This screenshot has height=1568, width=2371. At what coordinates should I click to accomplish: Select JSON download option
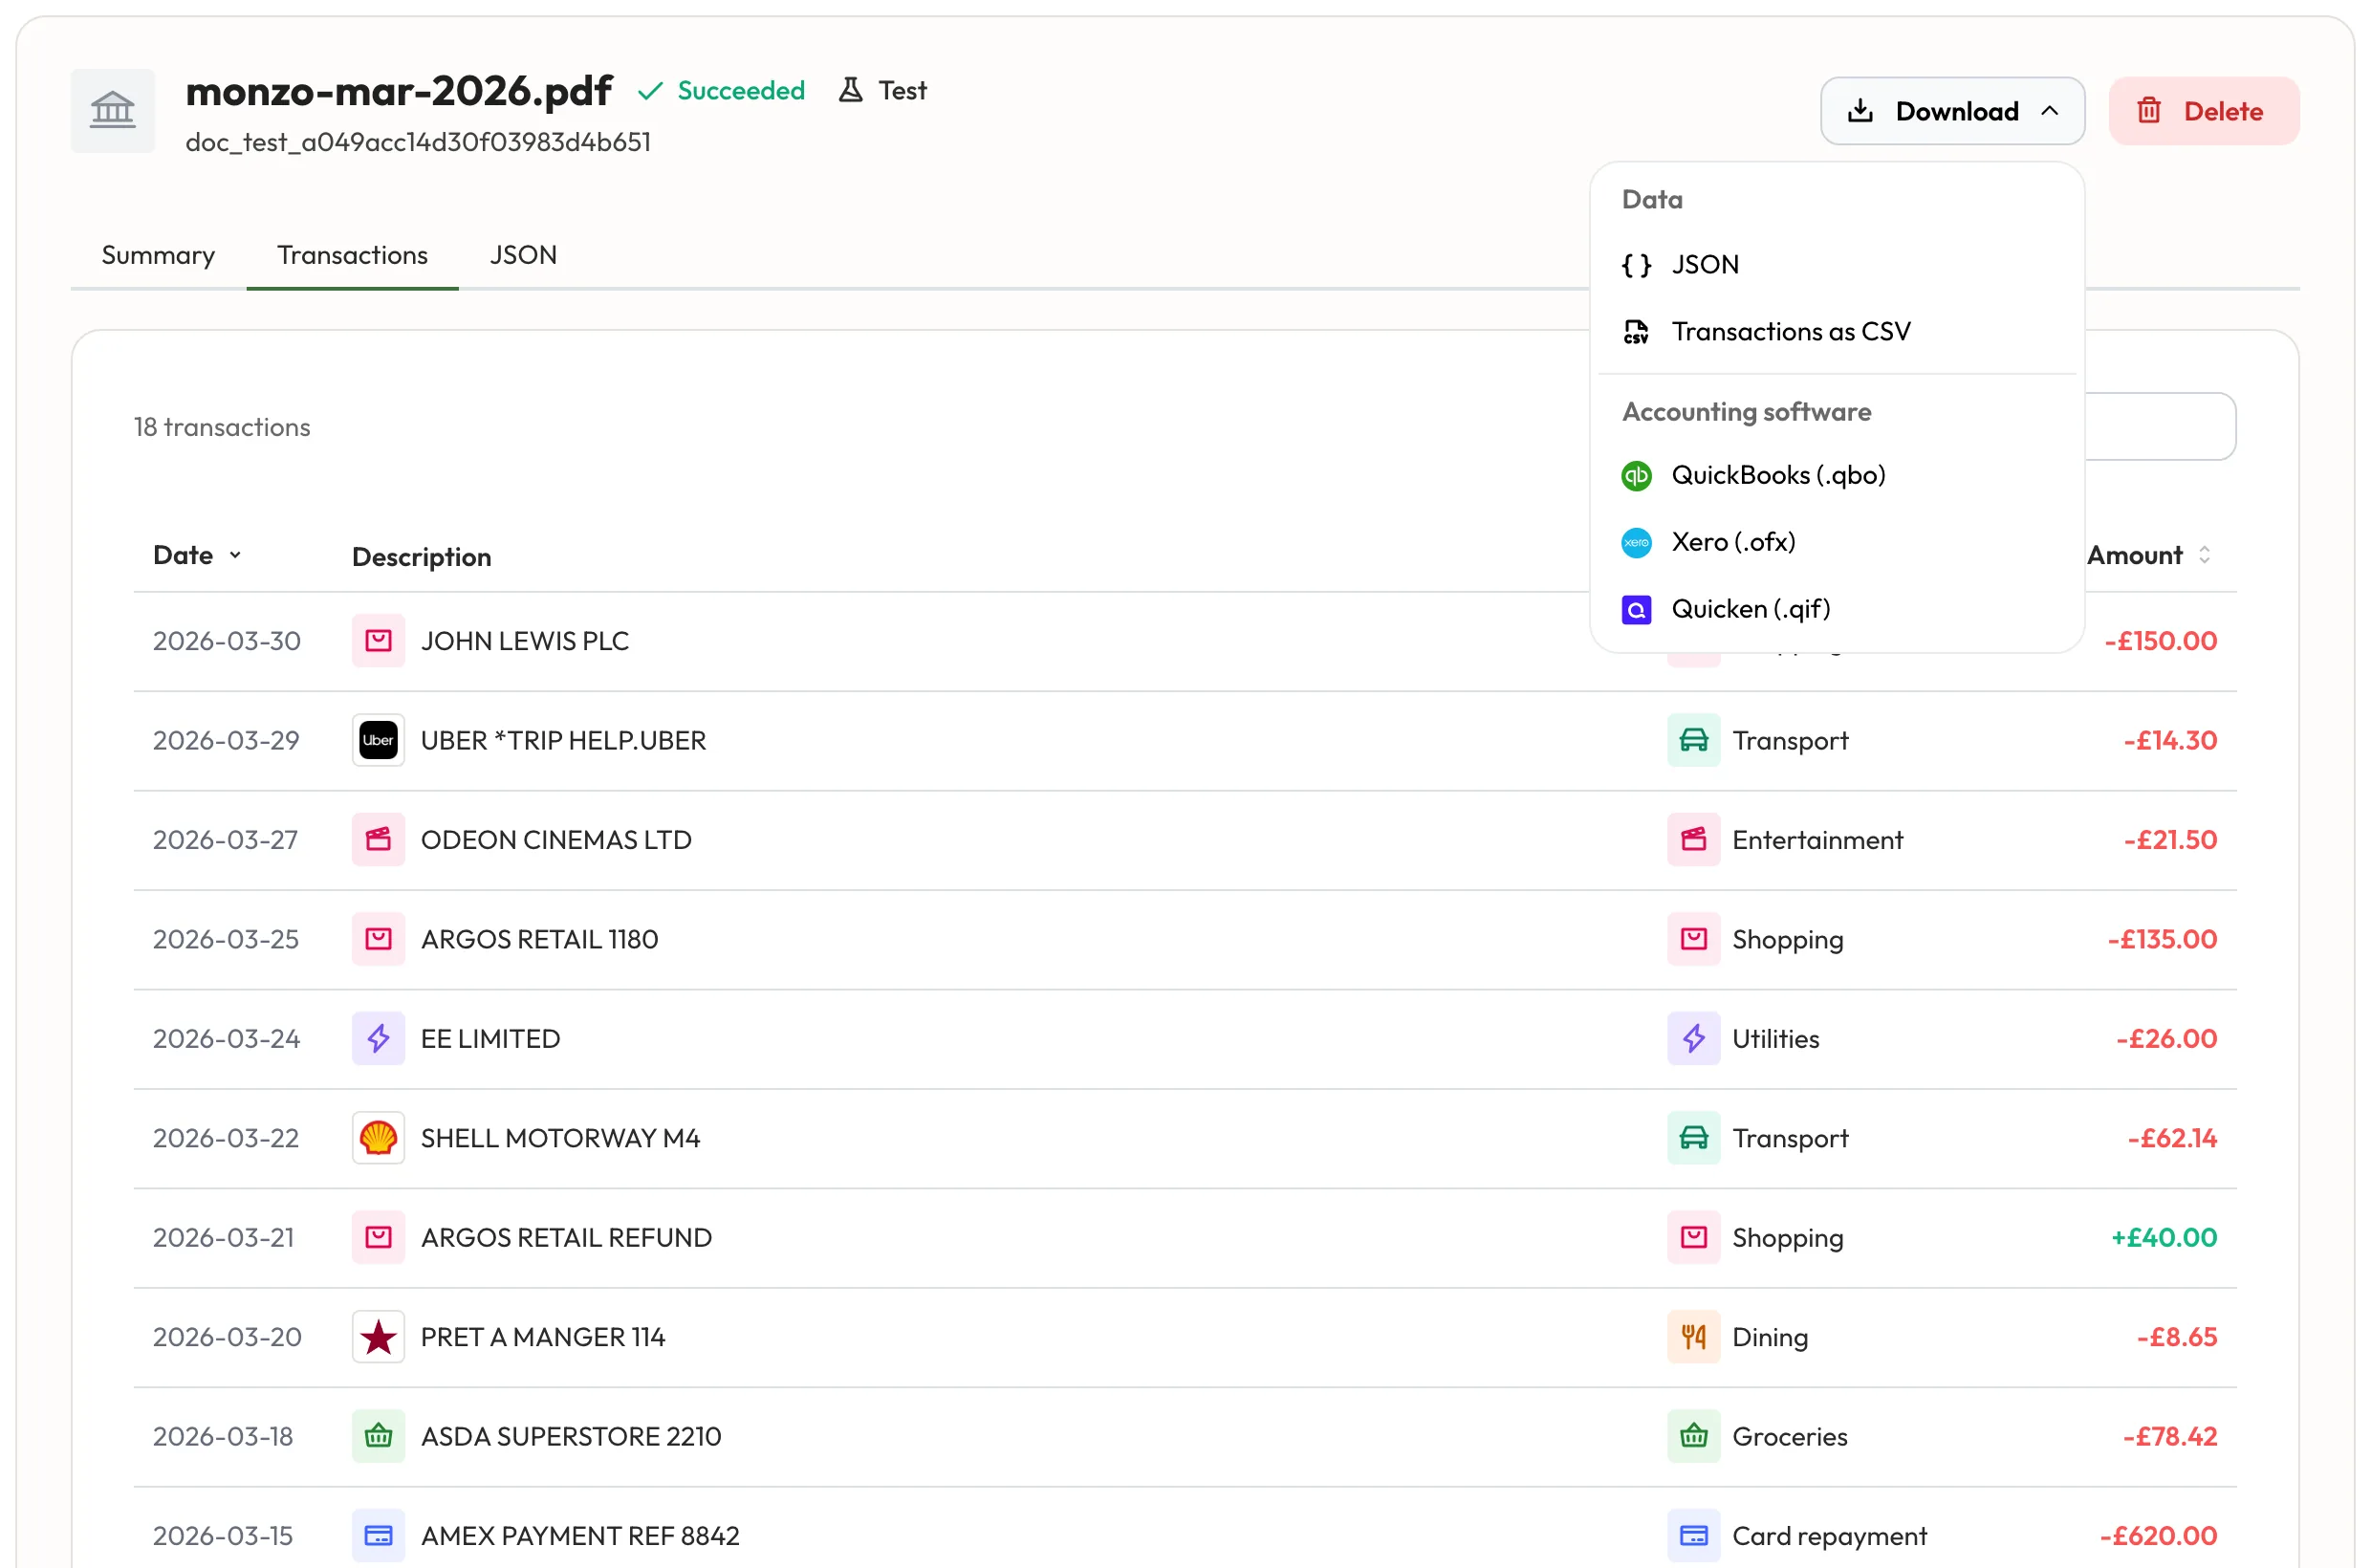click(1836, 265)
